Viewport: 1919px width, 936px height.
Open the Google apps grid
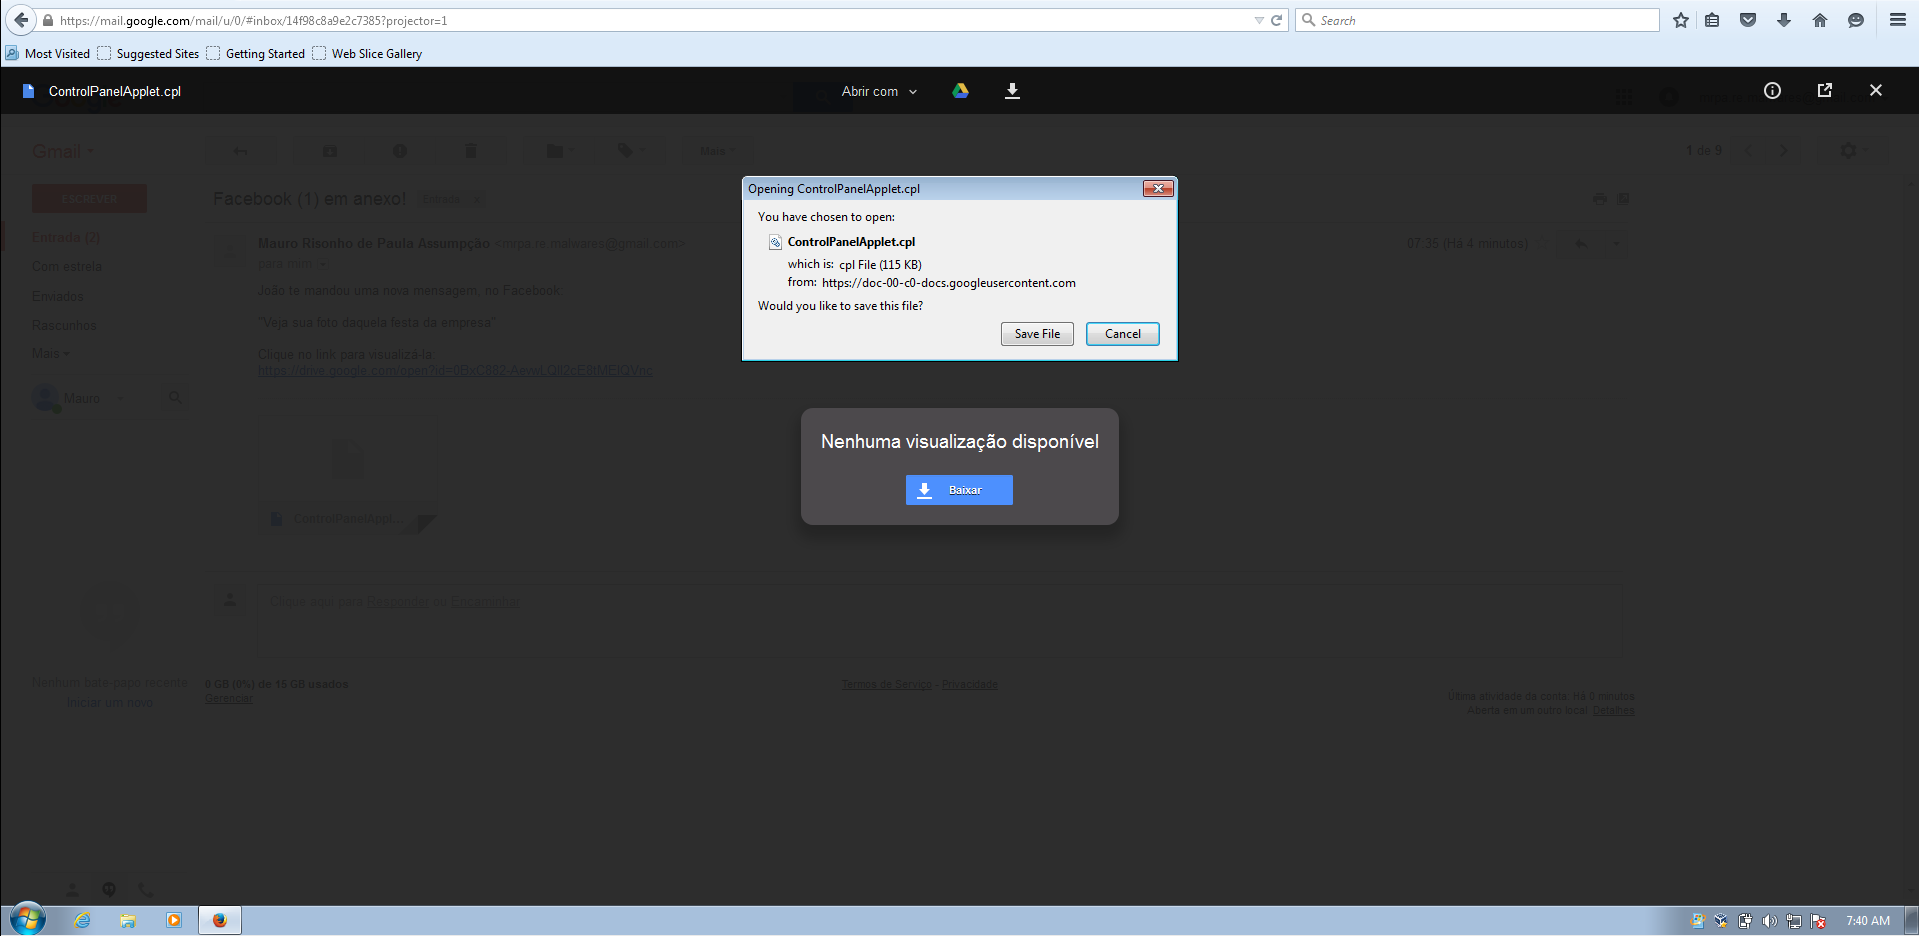coord(1622,97)
